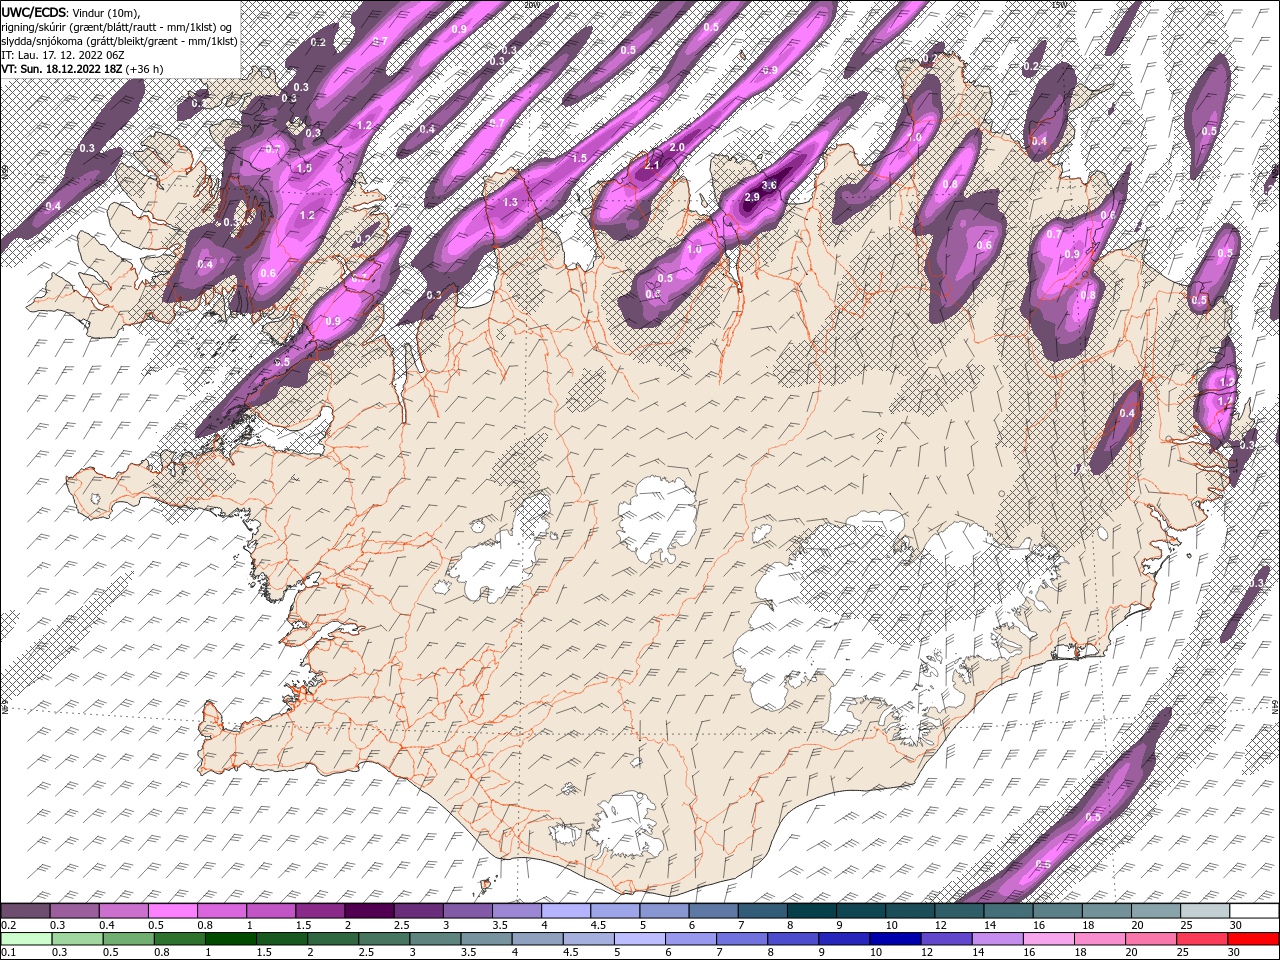Click the IT: Lau. 17. 12. 2022 06Z line

[62, 55]
